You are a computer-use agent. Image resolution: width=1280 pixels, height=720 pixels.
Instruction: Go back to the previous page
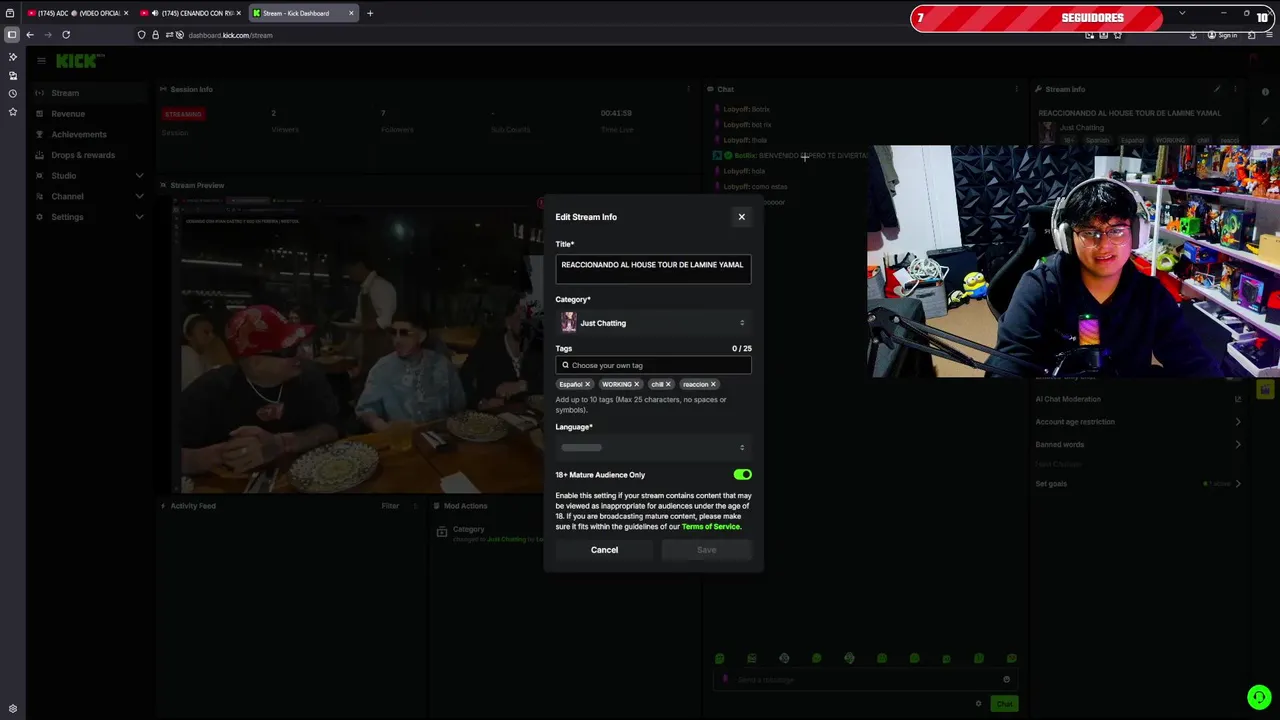coord(30,35)
